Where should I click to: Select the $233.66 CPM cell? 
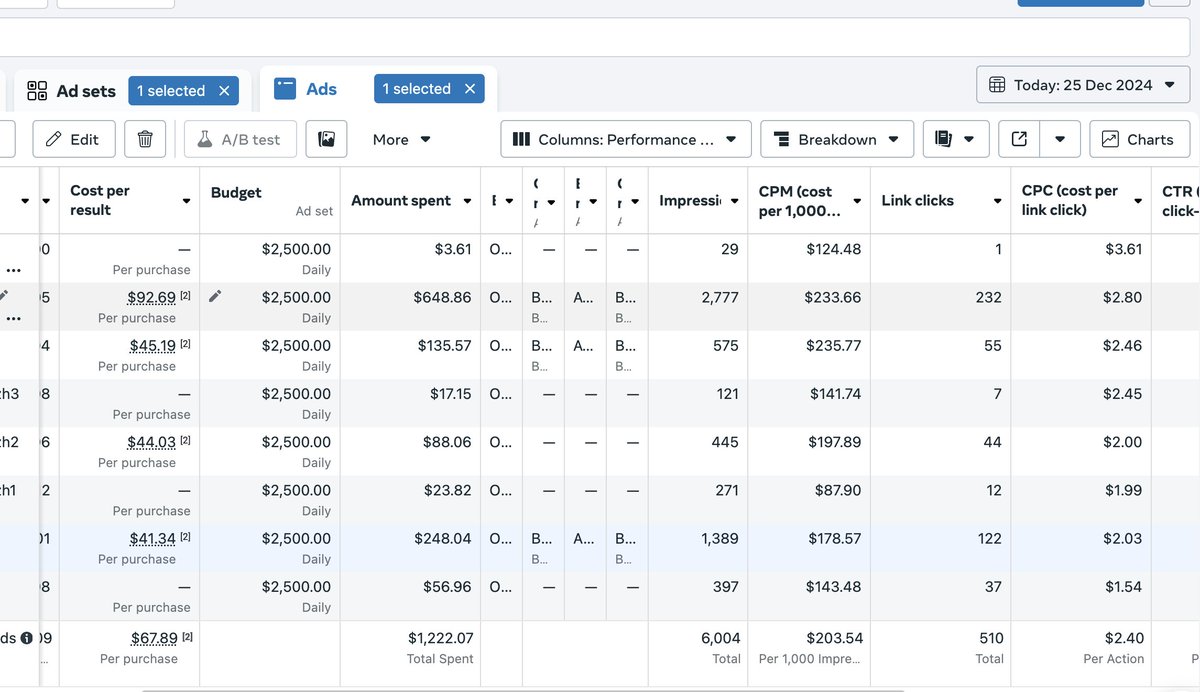[834, 297]
